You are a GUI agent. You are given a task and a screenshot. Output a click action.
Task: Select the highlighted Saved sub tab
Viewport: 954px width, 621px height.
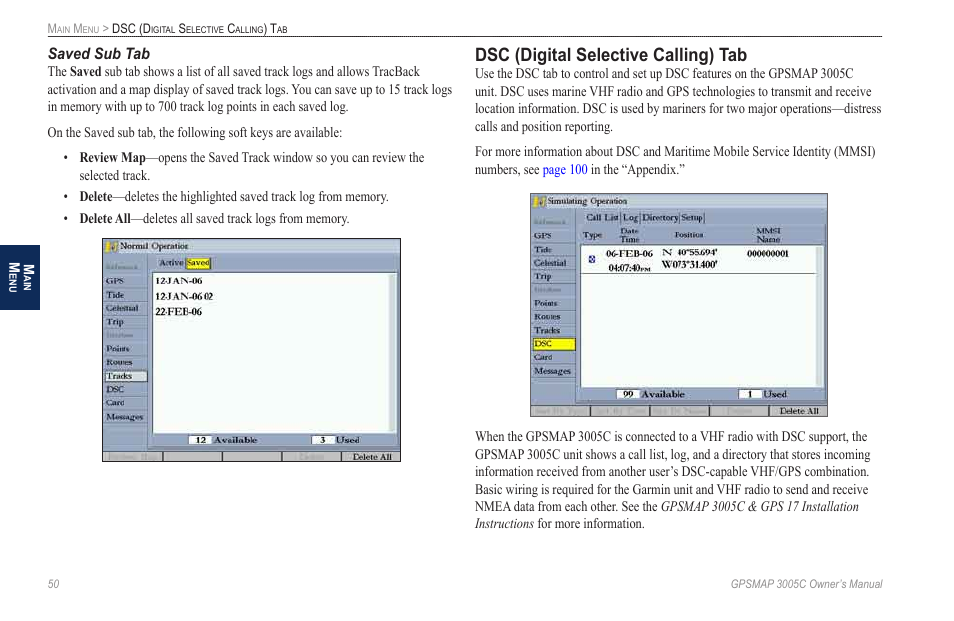pyautogui.click(x=198, y=263)
